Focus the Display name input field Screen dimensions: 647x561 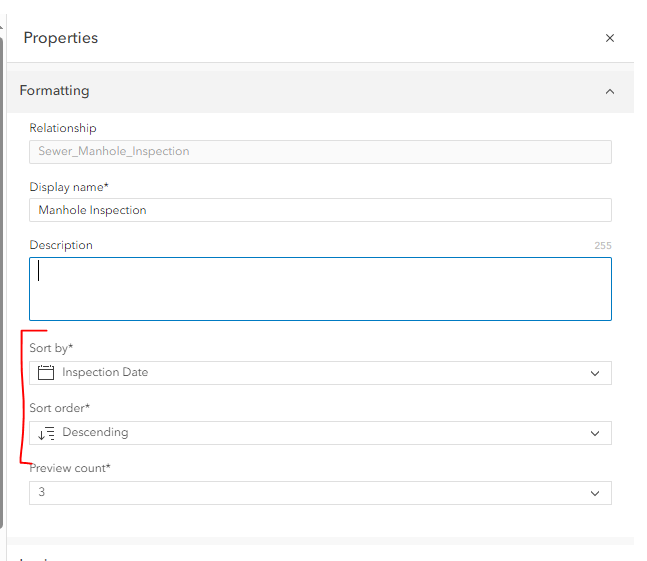coord(320,210)
